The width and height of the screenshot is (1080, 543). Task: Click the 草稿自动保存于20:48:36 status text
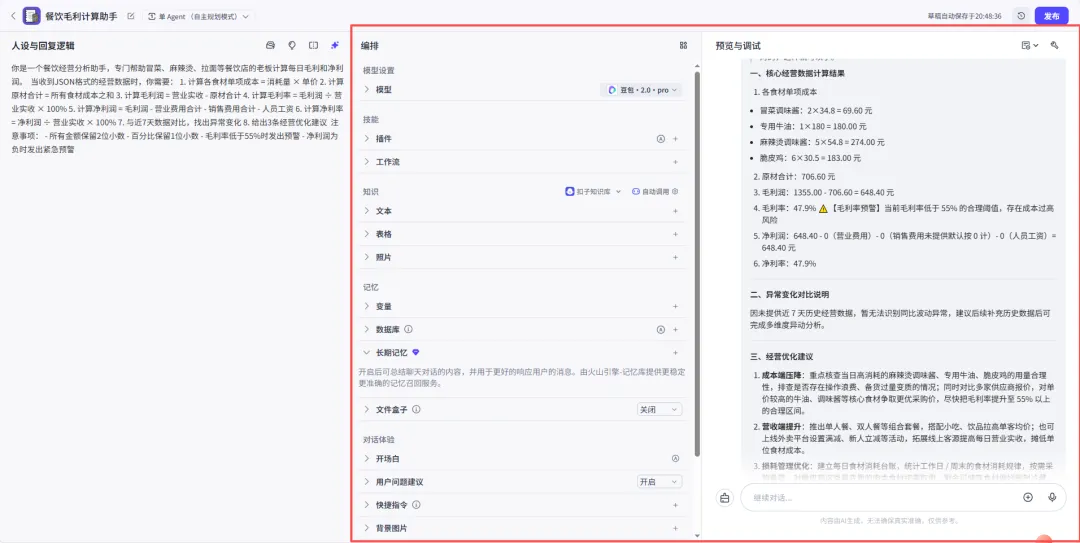click(964, 16)
